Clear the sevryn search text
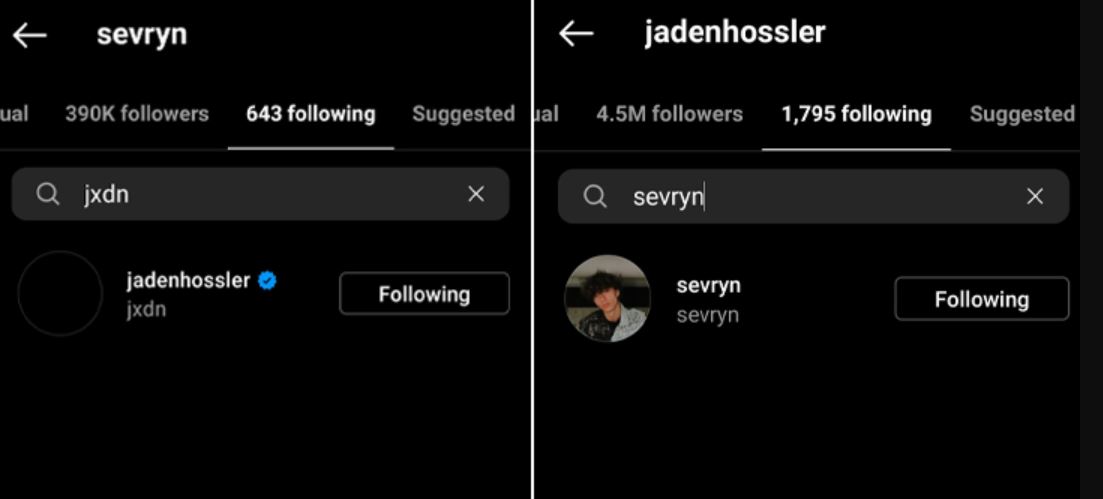Viewport: 1103px width, 499px height. (x=1035, y=196)
